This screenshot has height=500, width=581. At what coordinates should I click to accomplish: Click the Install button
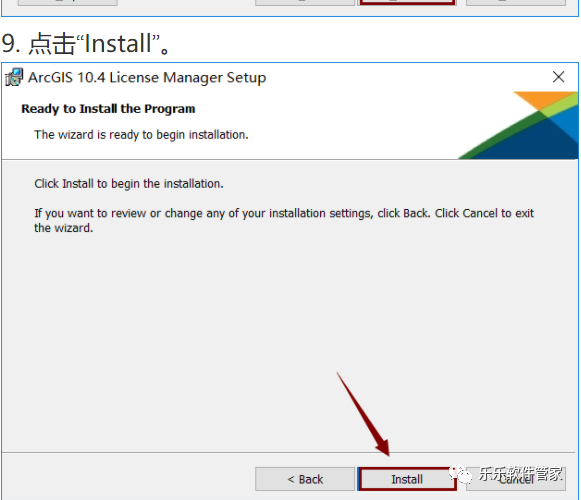(407, 479)
